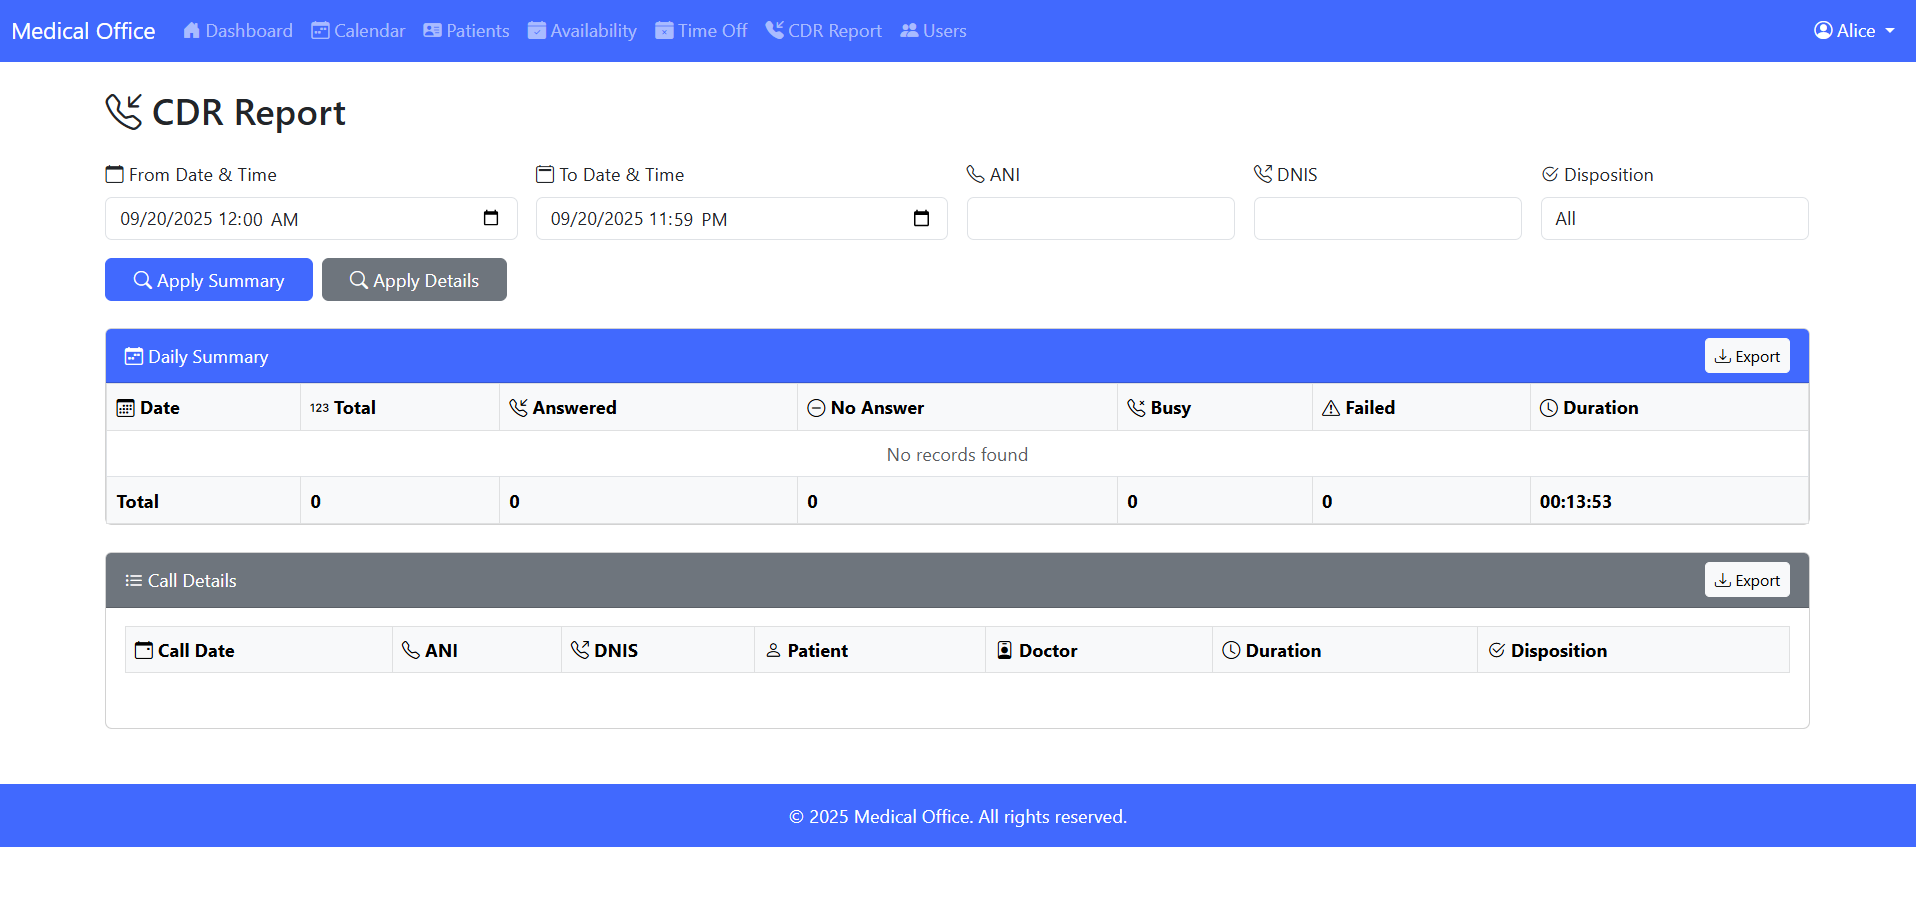1916x921 pixels.
Task: Open the Calendar icon in the navbar
Action: click(x=318, y=30)
